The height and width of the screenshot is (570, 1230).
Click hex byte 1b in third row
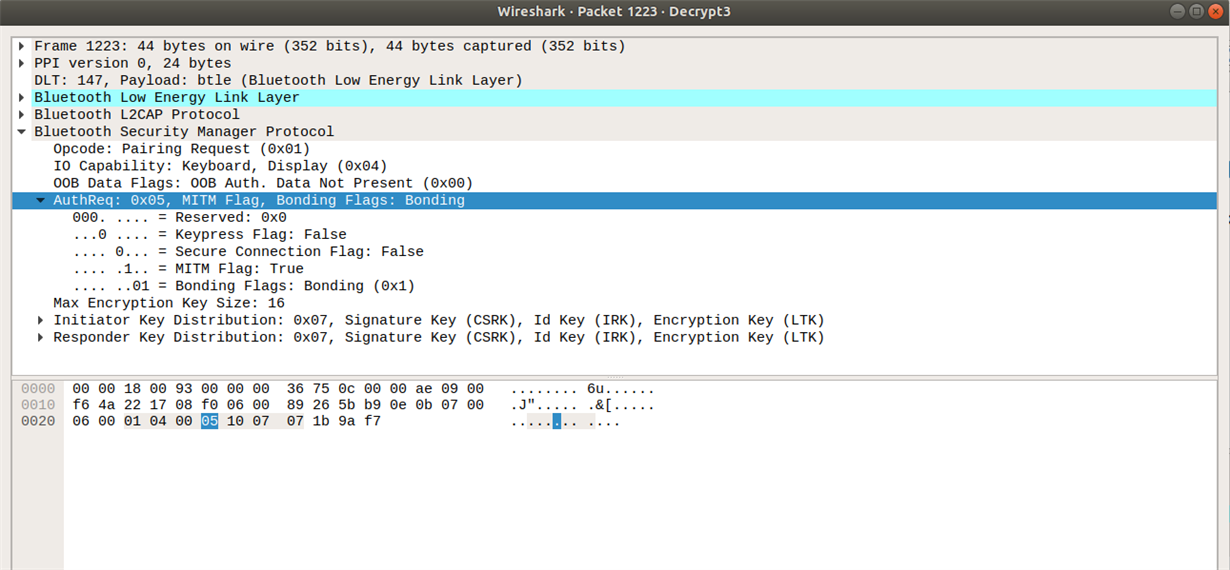321,422
